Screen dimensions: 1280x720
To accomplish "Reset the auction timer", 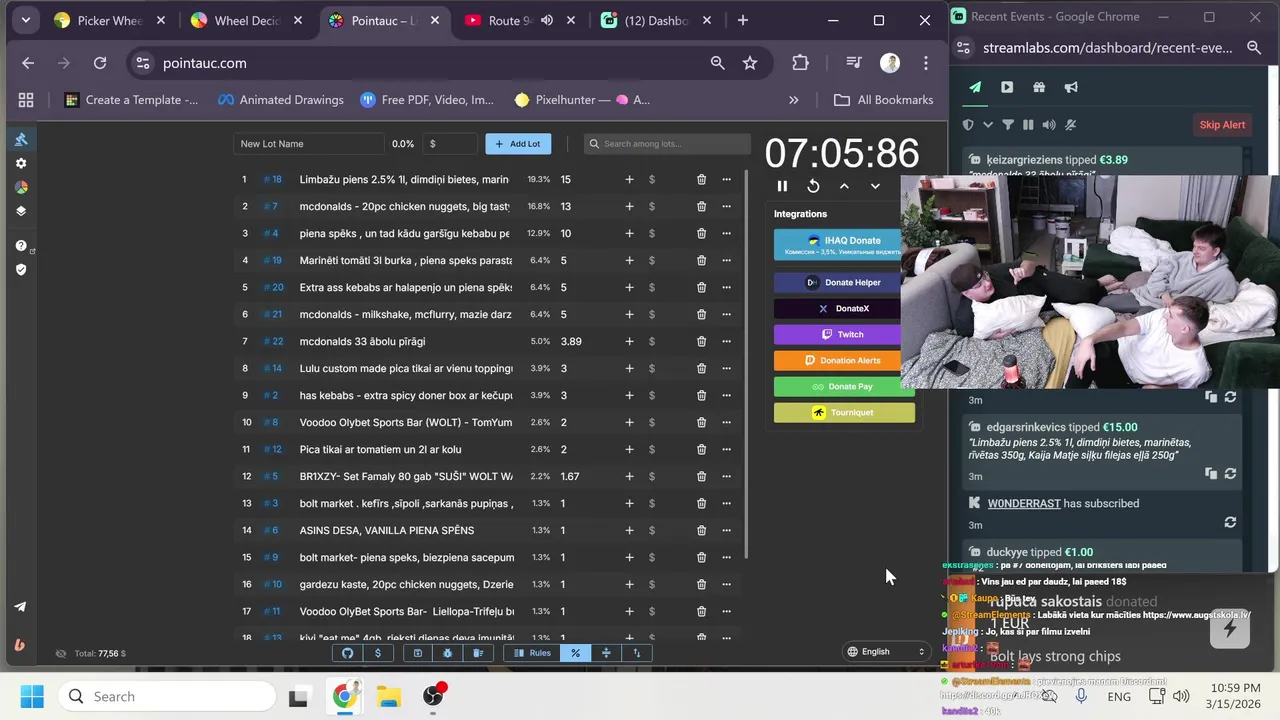I will click(813, 186).
